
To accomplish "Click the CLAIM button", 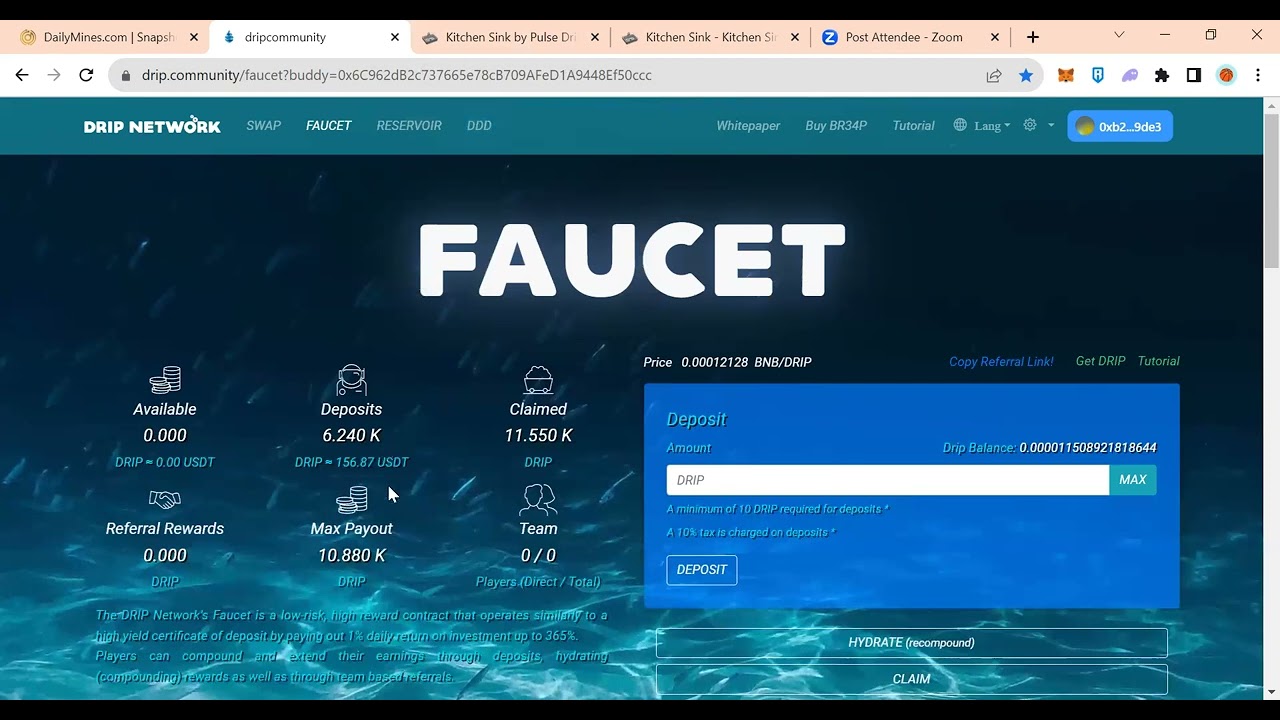I will pos(912,679).
